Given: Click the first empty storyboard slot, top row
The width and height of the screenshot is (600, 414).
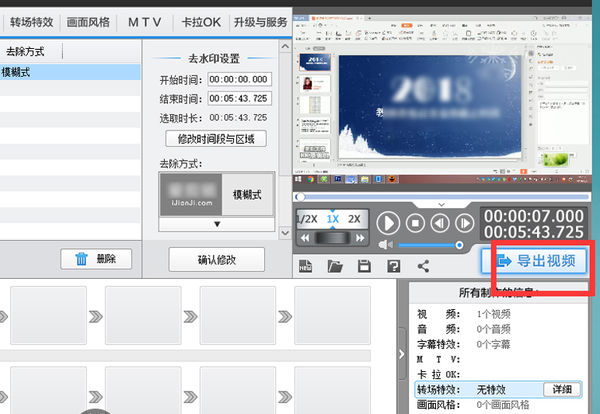Looking at the screenshot, I should point(49,316).
